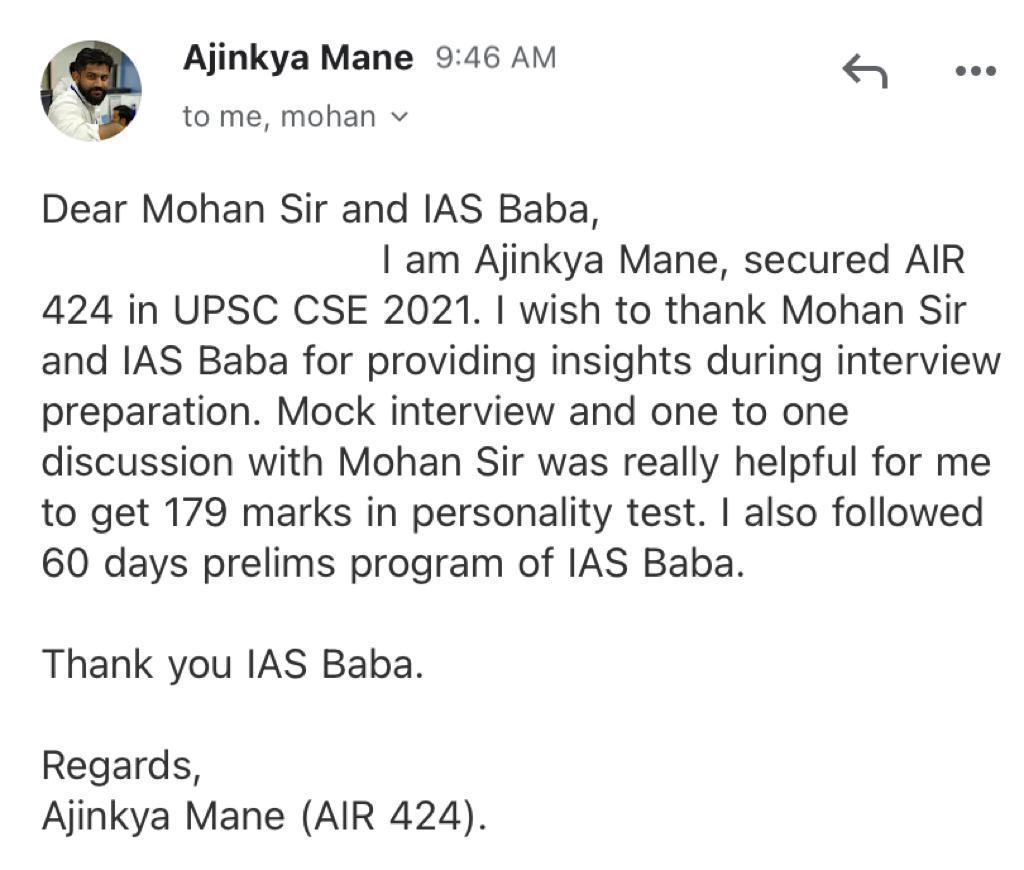Select the signature "Ajinkya Mane (AIR 424)."

[264, 816]
